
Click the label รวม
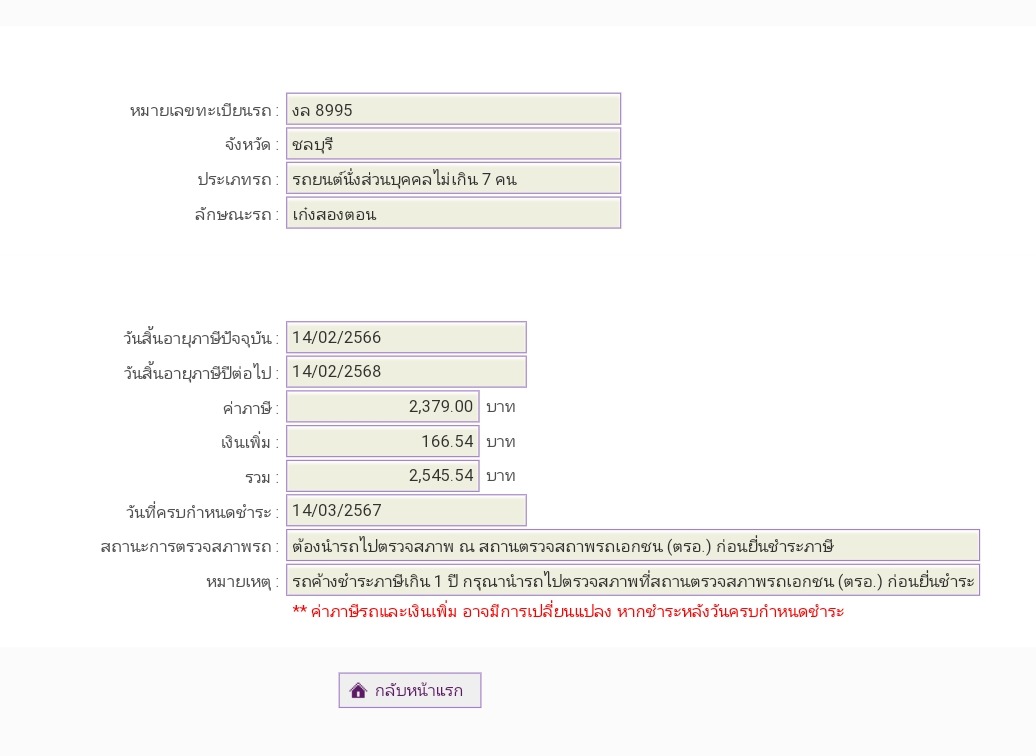tap(262, 477)
